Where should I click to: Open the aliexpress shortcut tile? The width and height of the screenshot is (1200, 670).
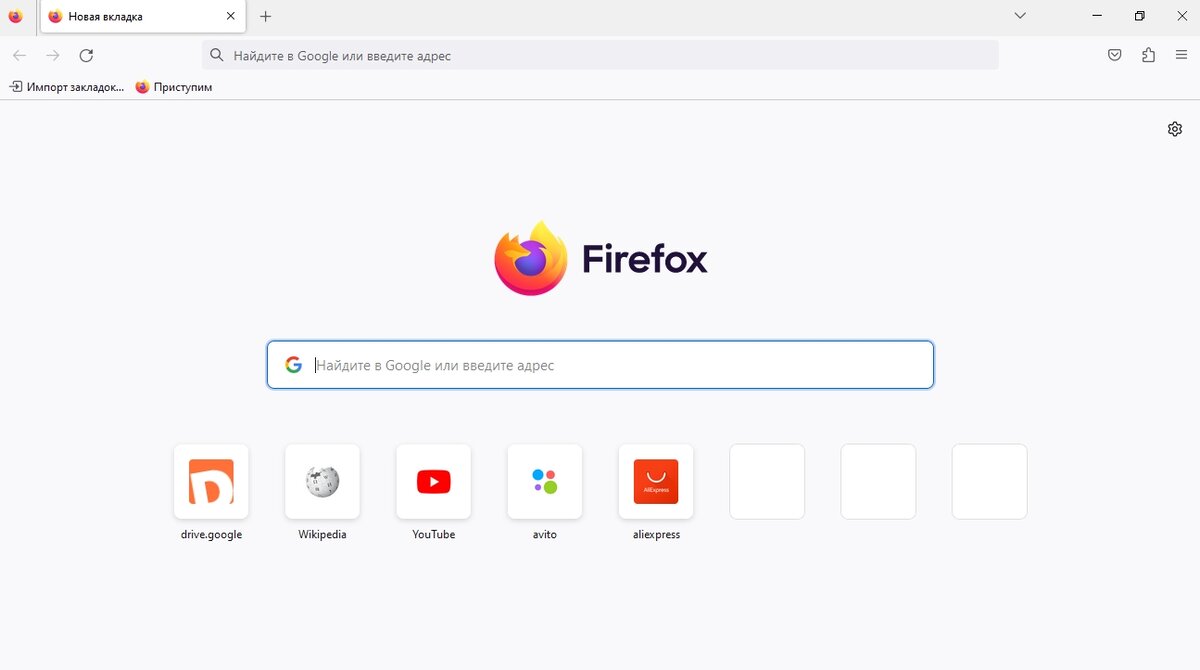(x=656, y=482)
